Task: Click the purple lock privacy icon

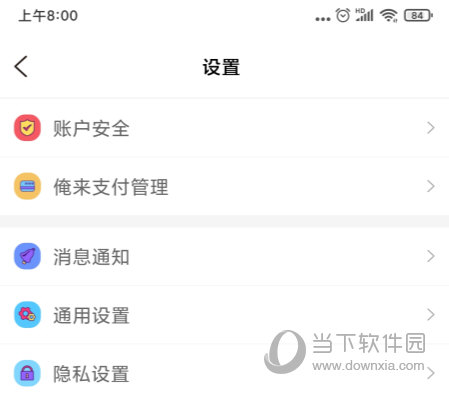Action: (27, 373)
